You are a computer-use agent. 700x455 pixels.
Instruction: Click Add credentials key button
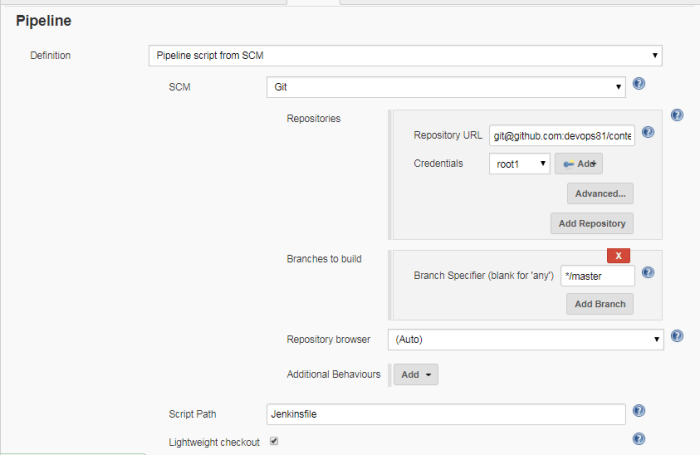coord(579,163)
